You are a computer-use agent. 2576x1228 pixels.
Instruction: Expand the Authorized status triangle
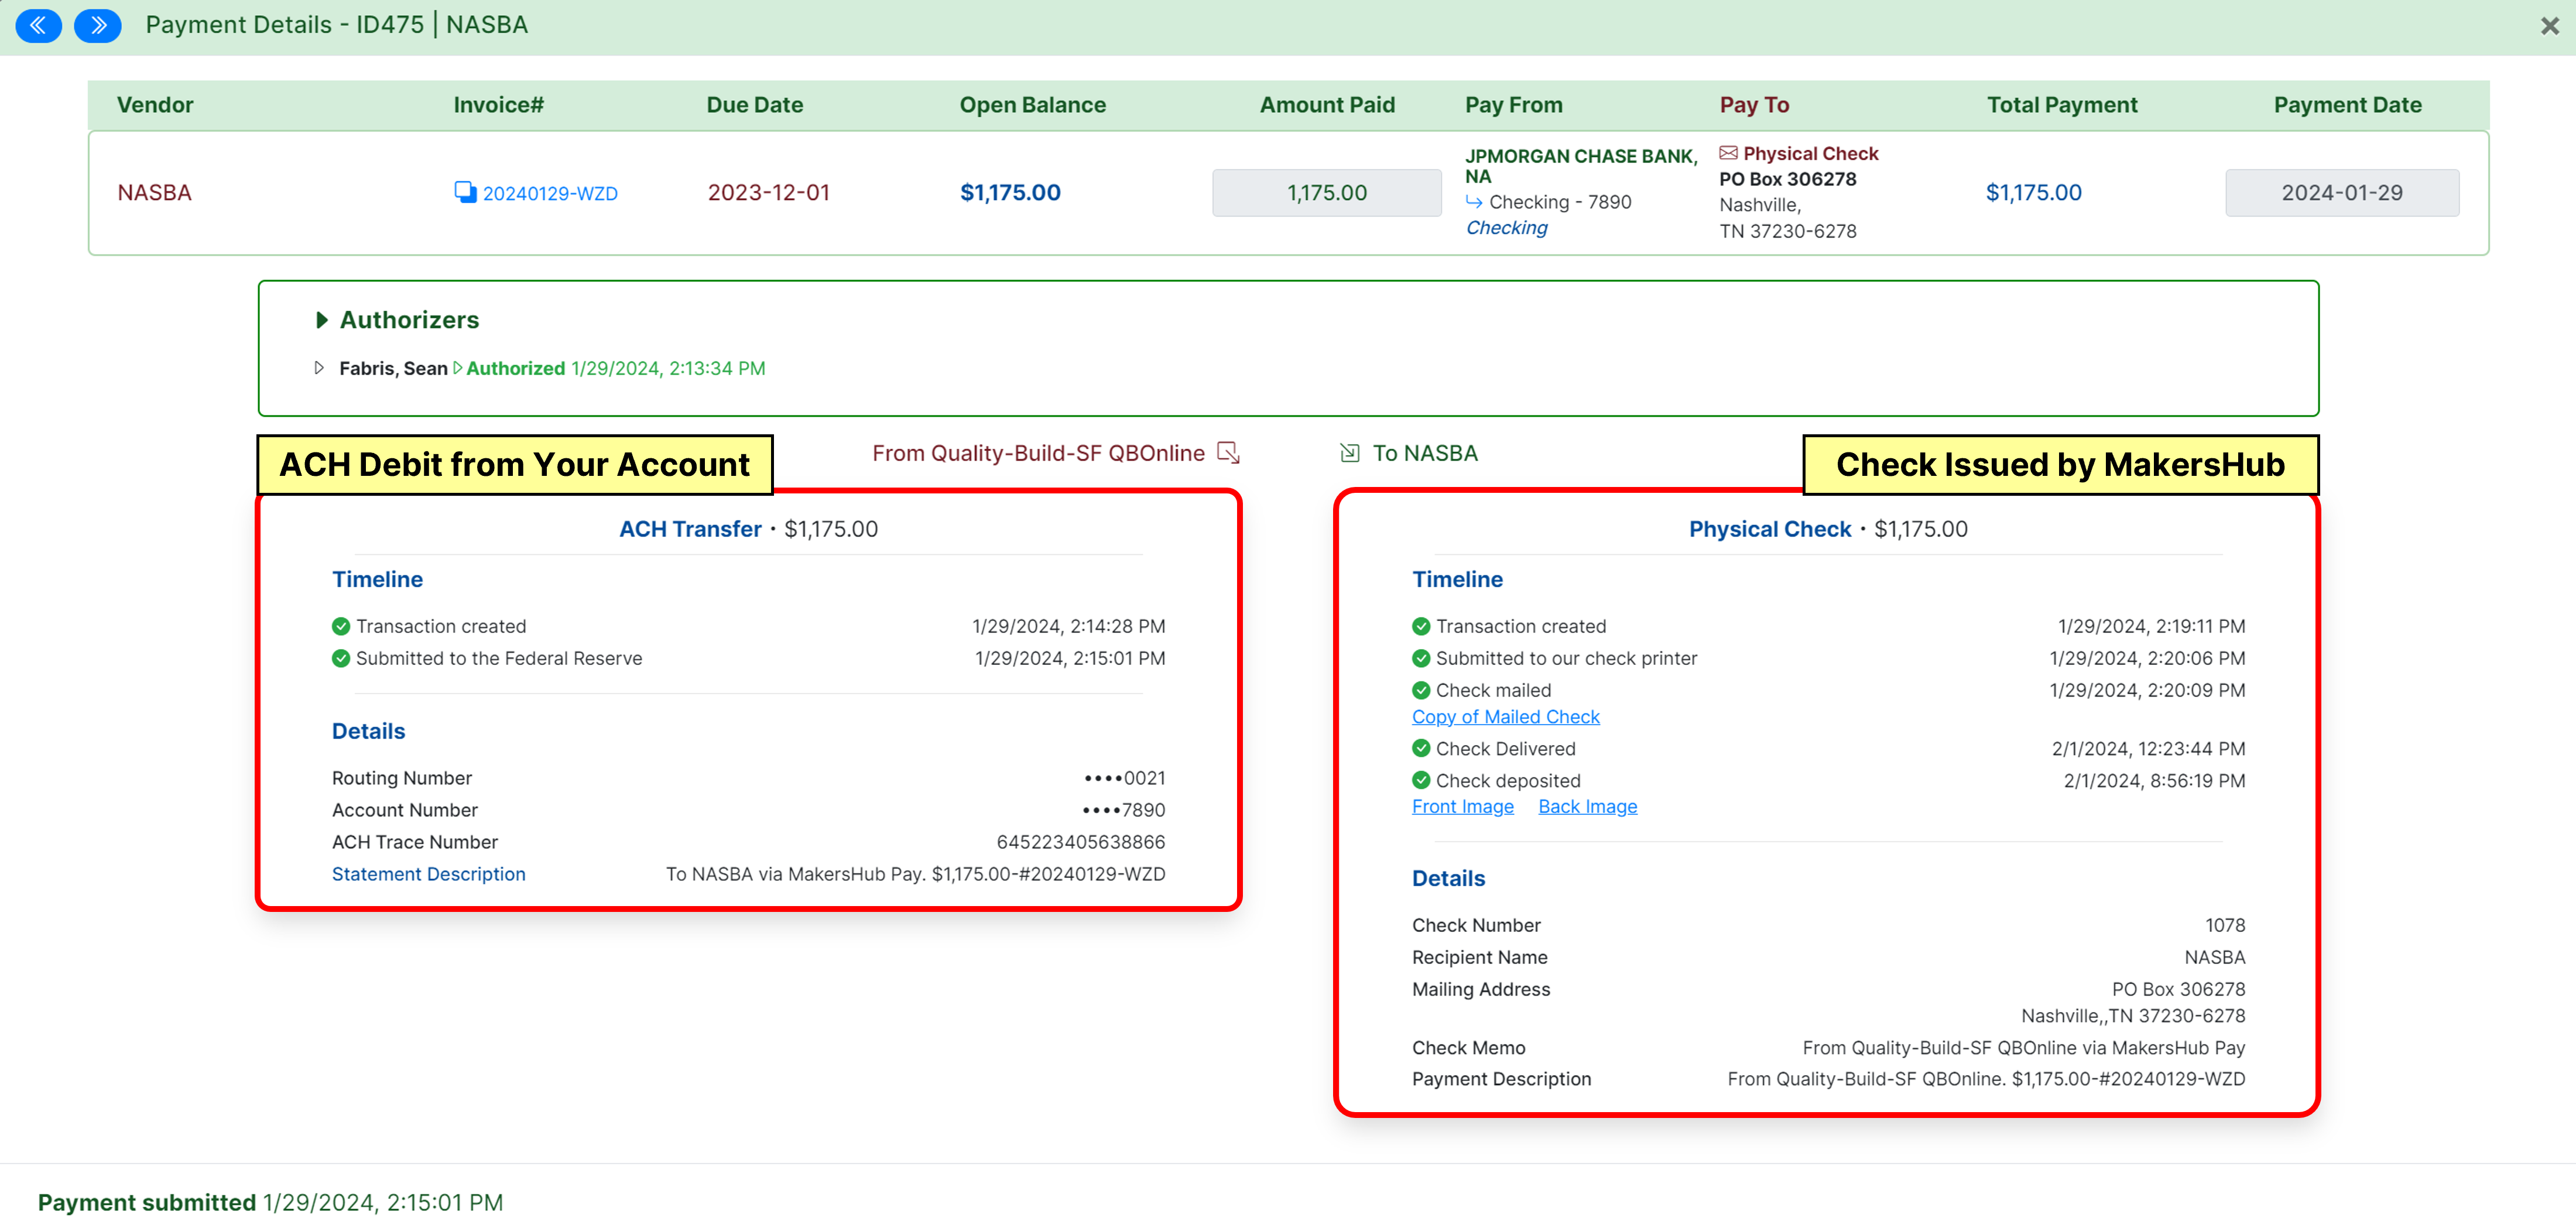tap(457, 368)
